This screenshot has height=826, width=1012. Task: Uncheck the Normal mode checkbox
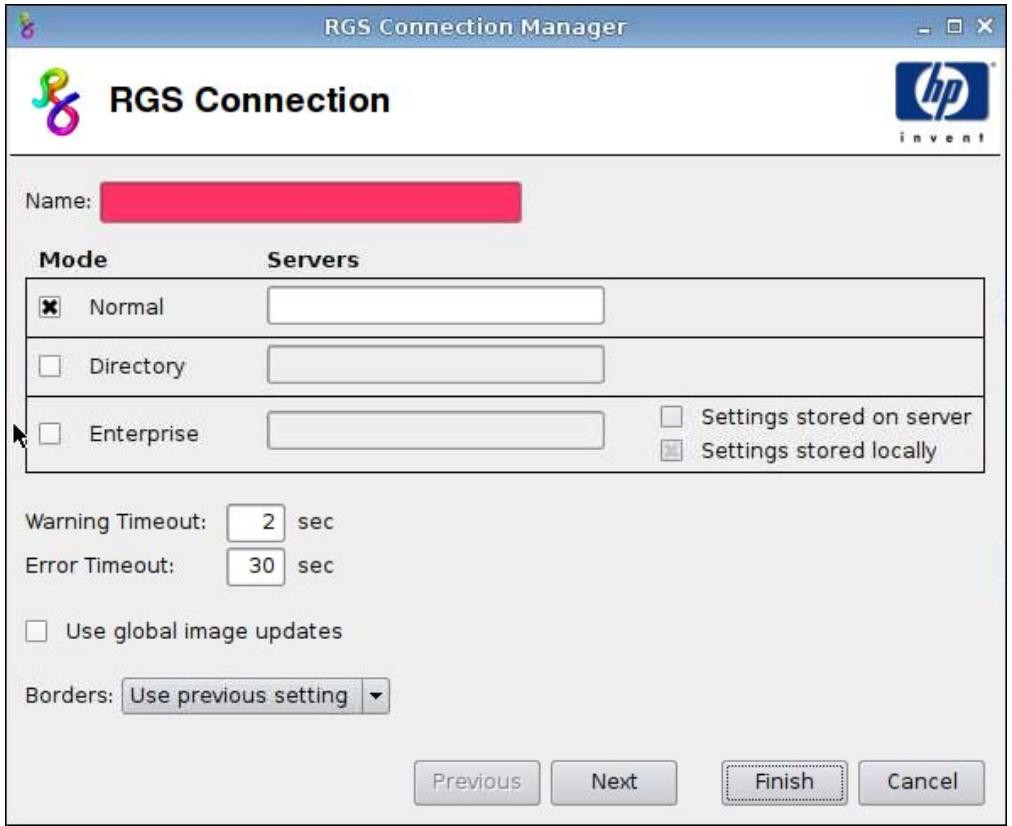click(50, 307)
